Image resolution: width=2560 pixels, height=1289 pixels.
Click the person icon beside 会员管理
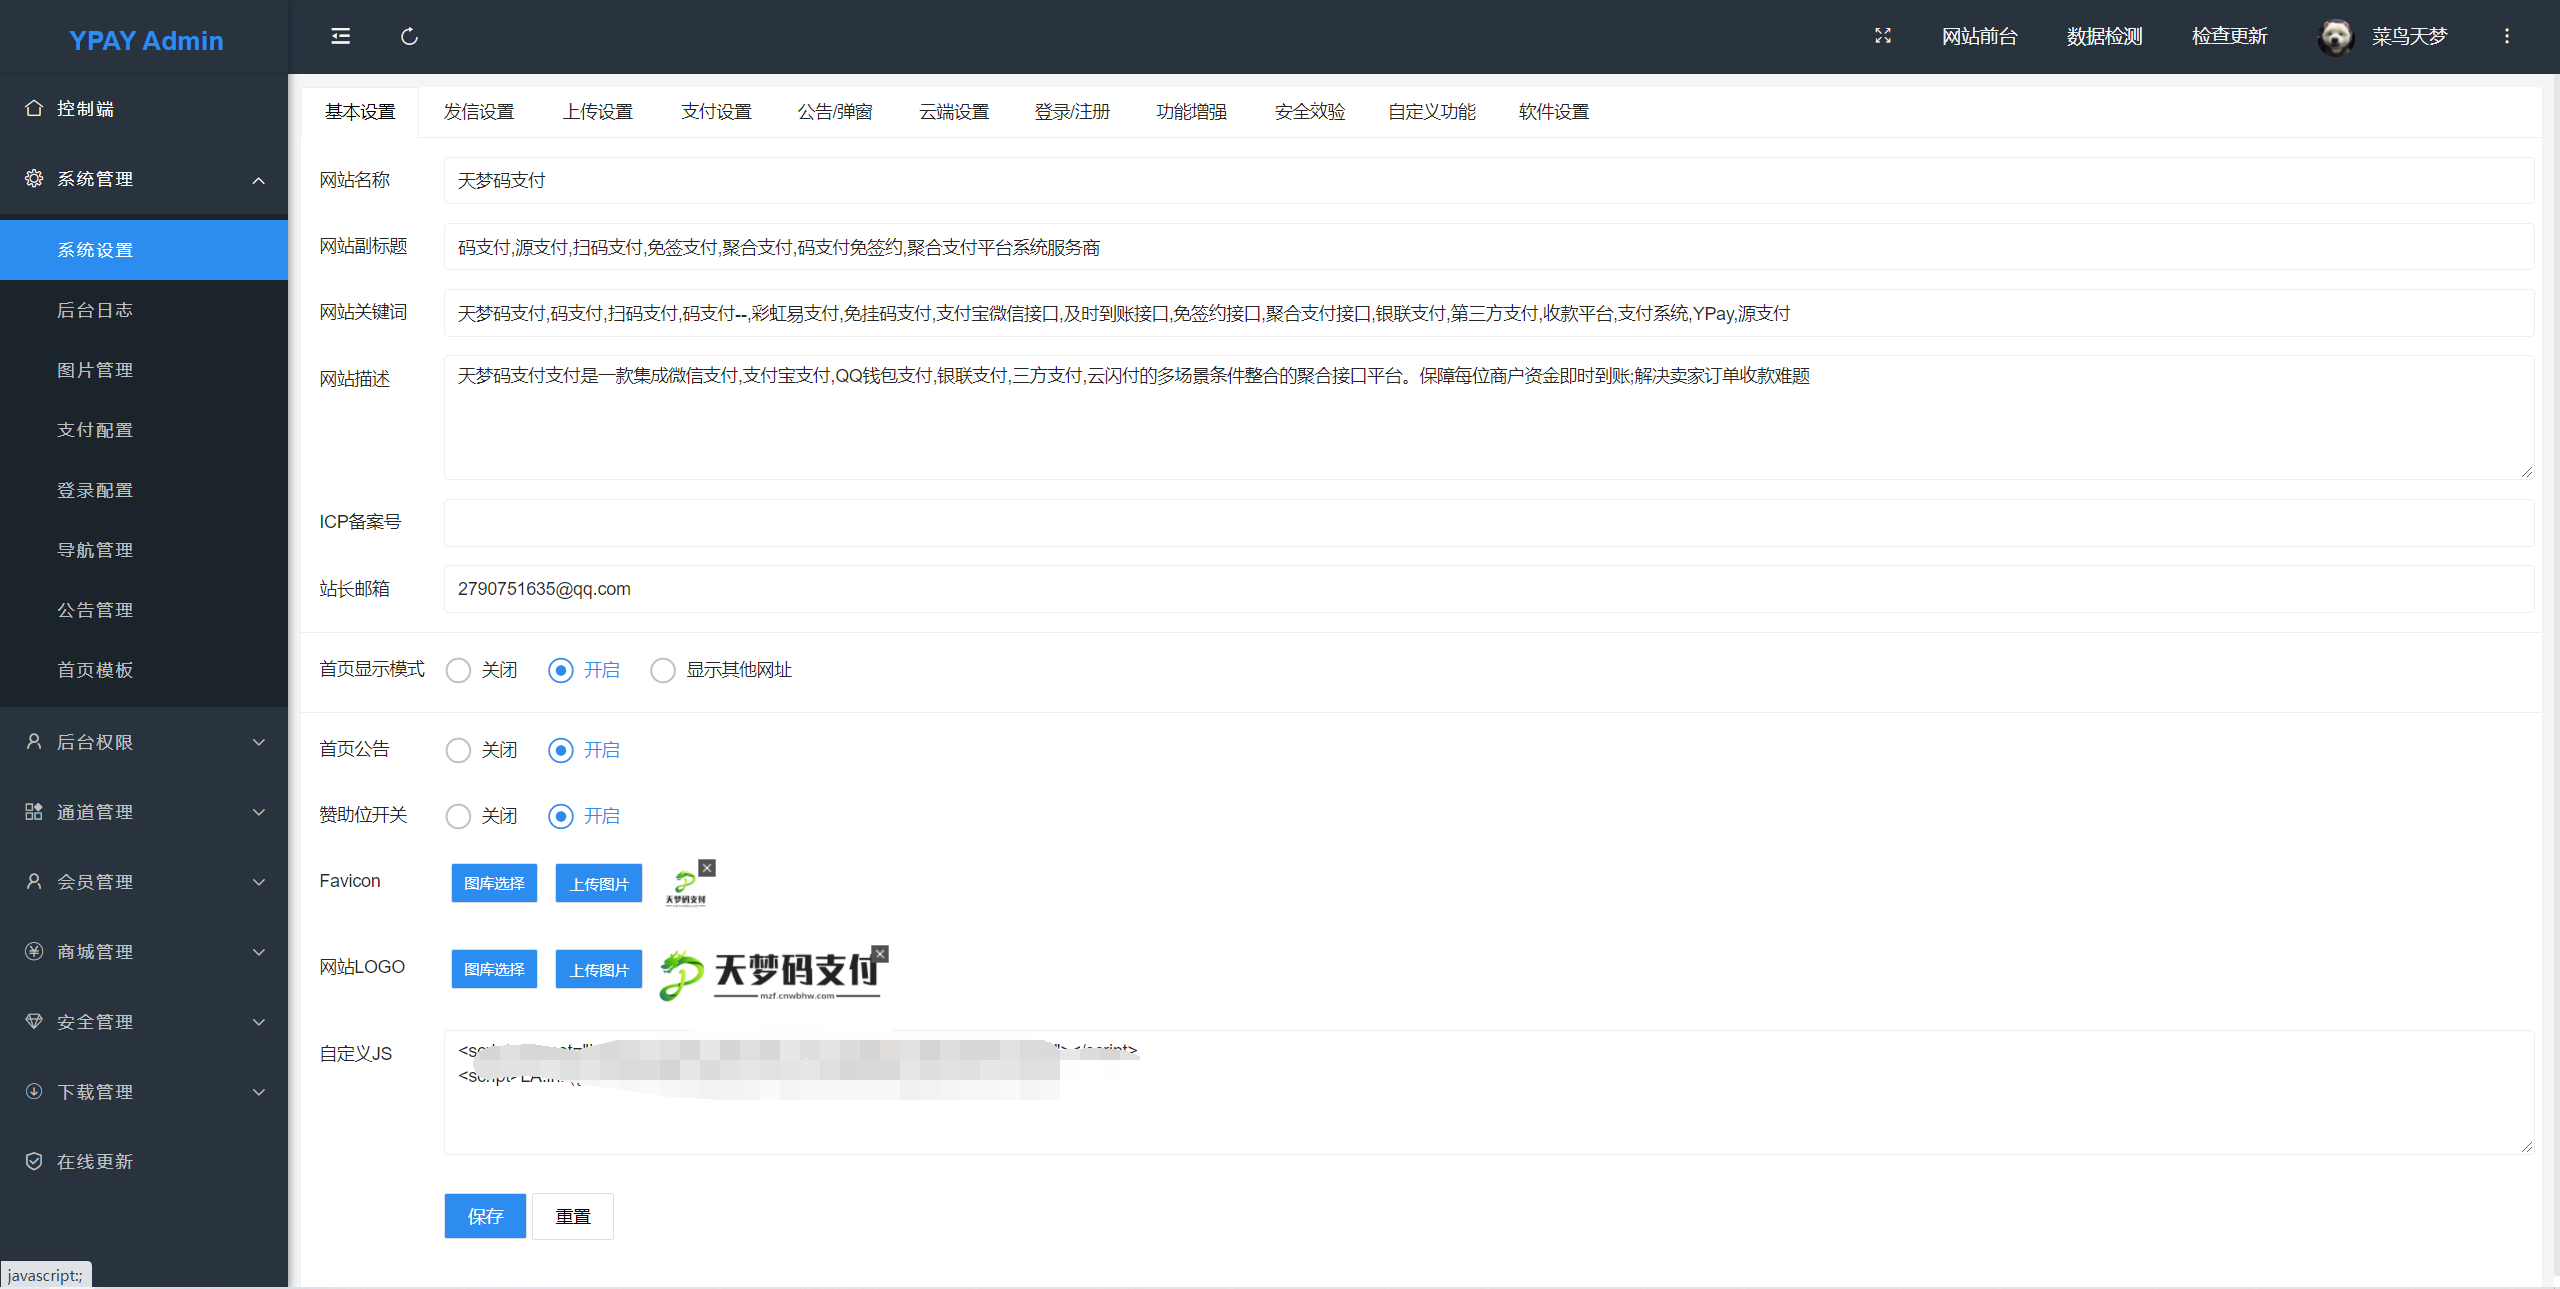pos(34,881)
